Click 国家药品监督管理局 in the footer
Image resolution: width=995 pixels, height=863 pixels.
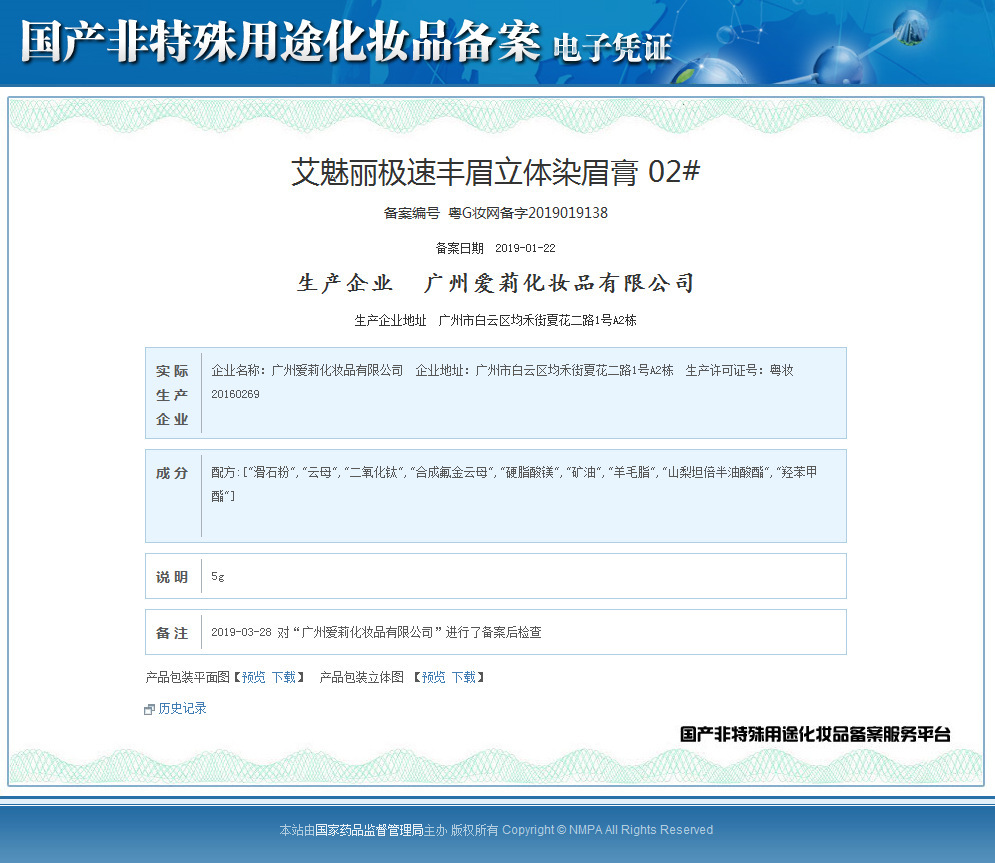[369, 829]
